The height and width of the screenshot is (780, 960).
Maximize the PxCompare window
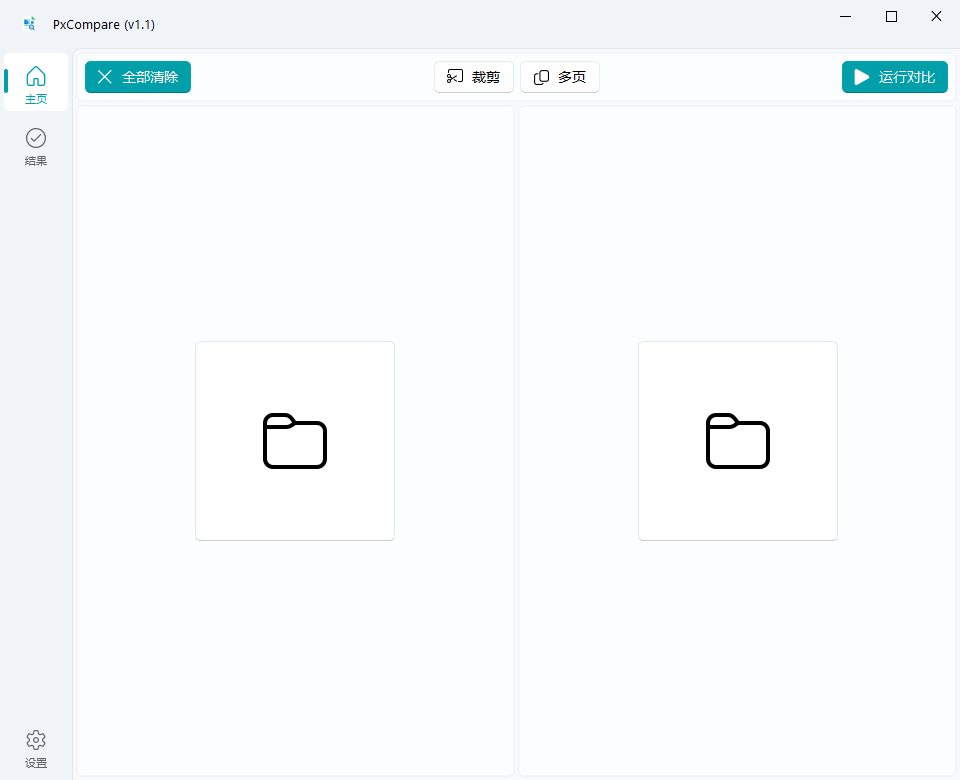click(891, 17)
